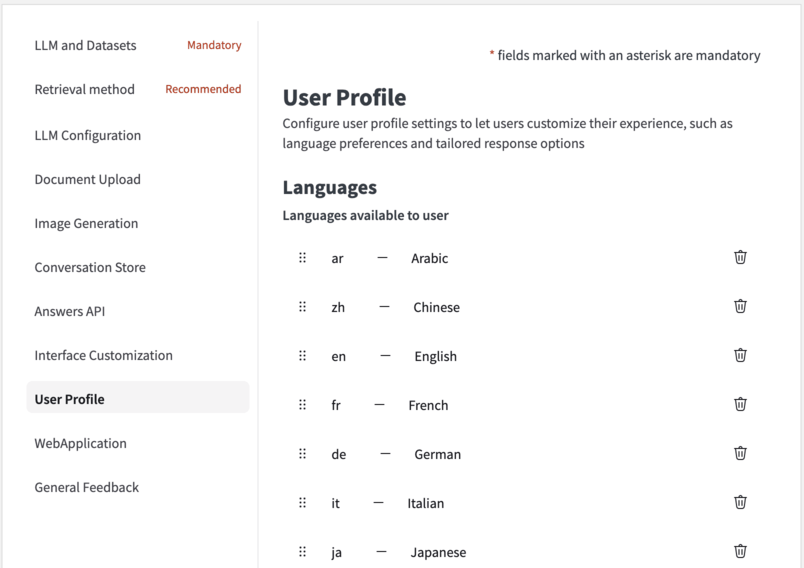804x568 pixels.
Task: Go to Retrieval method settings
Action: pos(85,90)
